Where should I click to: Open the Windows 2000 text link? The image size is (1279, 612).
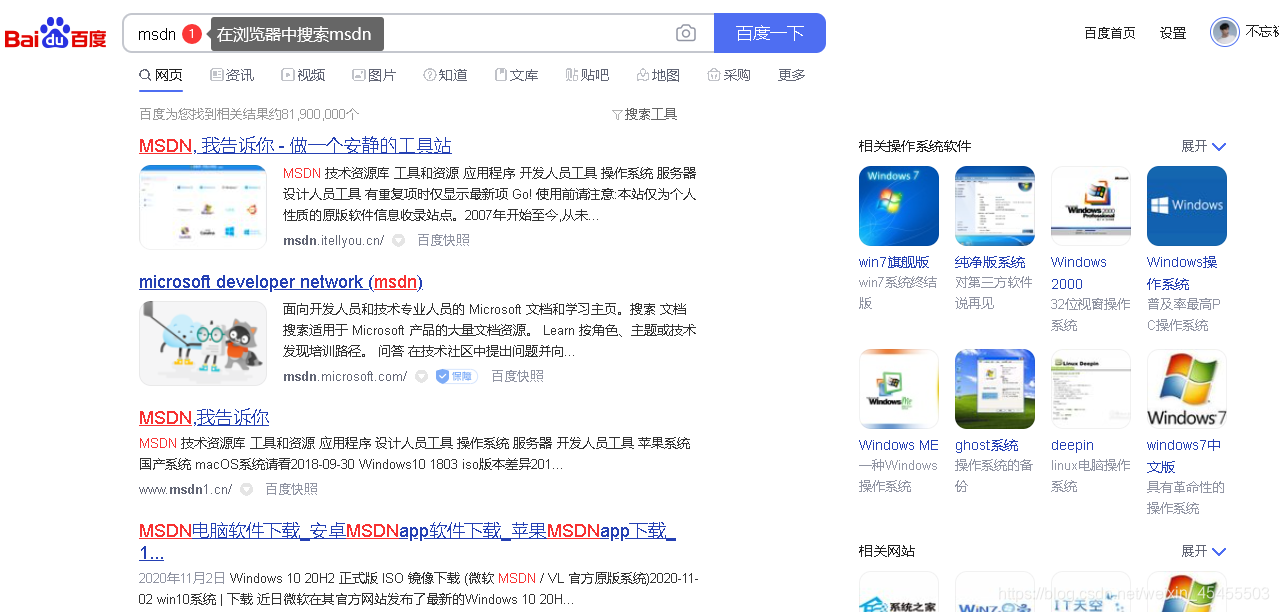click(1079, 273)
